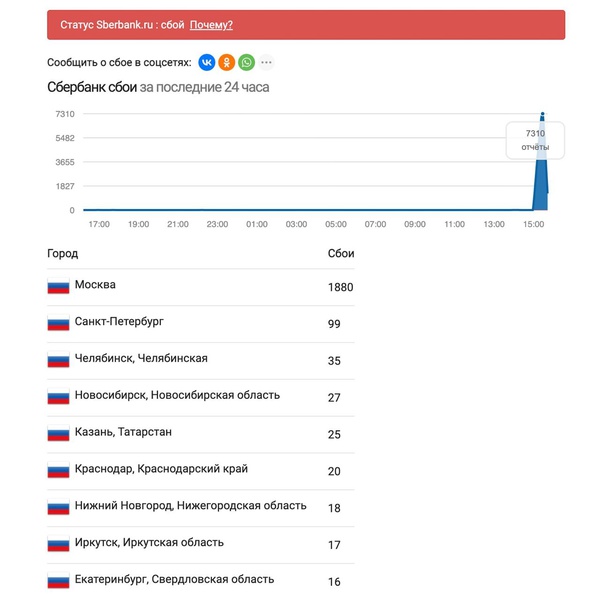Viewport: 593px width, 600px height.
Task: Click the 7310 отчёты tooltip
Action: 535,140
